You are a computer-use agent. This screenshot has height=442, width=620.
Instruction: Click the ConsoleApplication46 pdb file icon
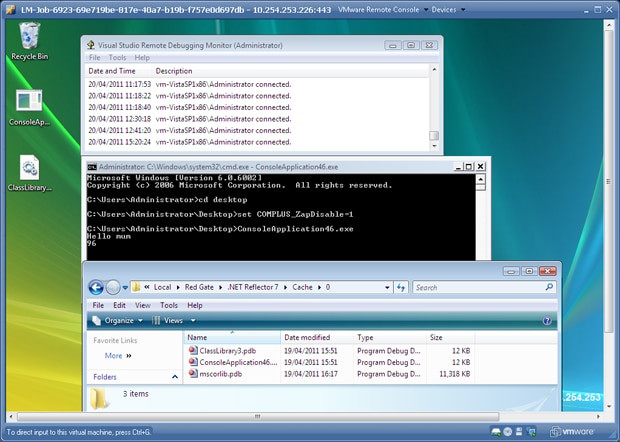pyautogui.click(x=193, y=362)
